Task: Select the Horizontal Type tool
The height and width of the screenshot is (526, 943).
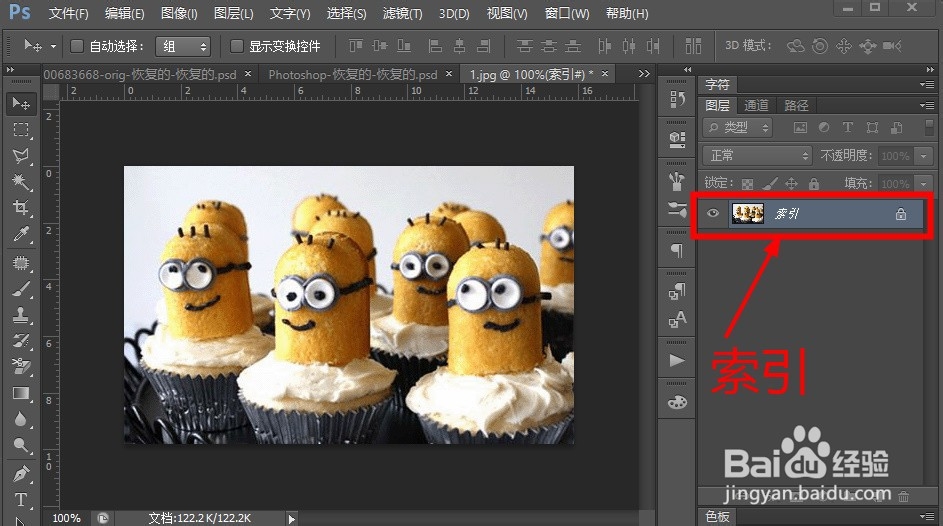Action: pos(21,500)
